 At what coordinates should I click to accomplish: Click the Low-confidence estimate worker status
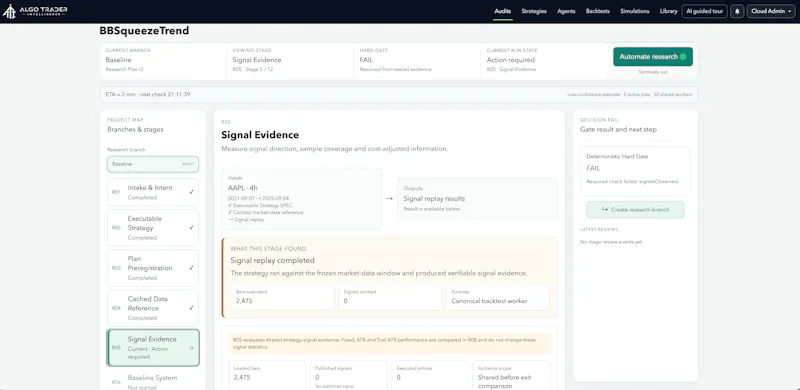630,94
